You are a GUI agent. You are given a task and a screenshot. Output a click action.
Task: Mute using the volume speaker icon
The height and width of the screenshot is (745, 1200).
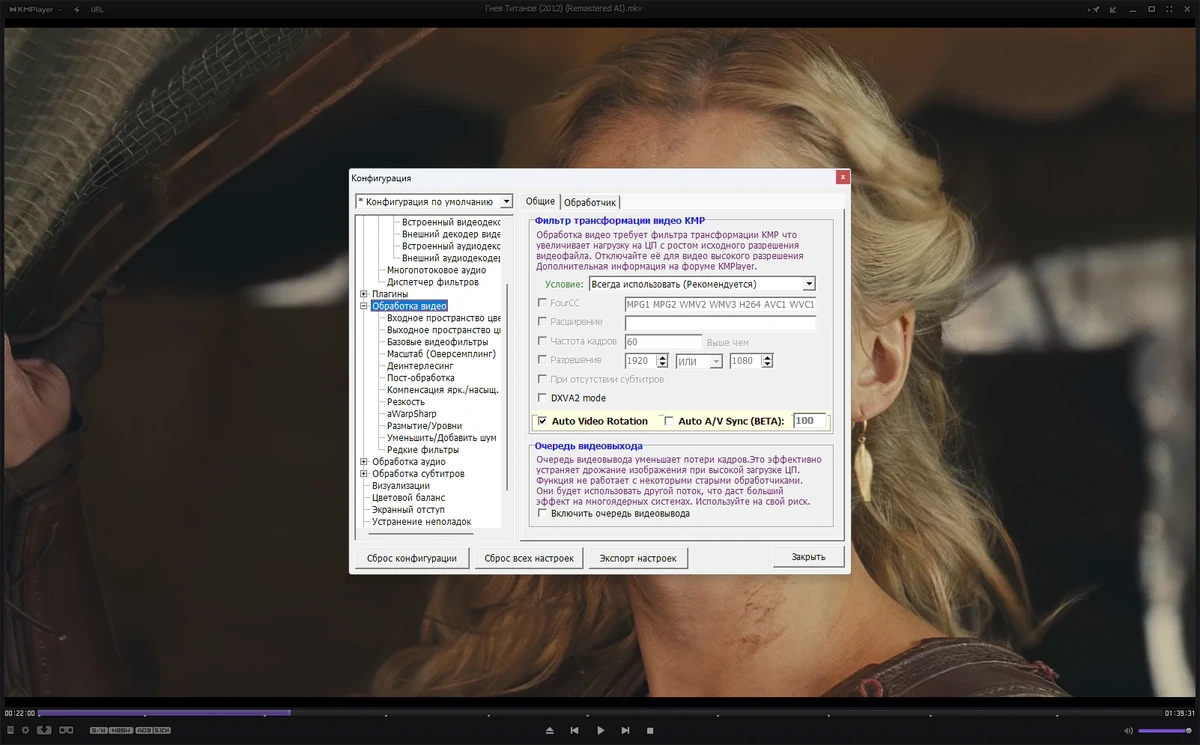1130,731
